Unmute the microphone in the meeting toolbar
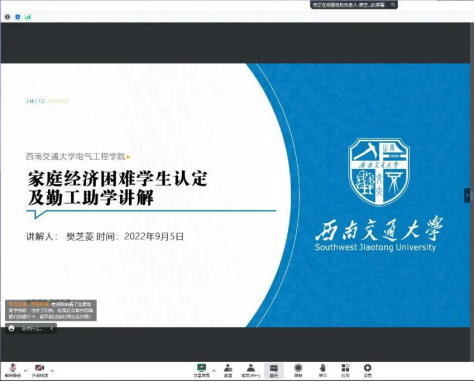The height and width of the screenshot is (382, 474). [13, 370]
